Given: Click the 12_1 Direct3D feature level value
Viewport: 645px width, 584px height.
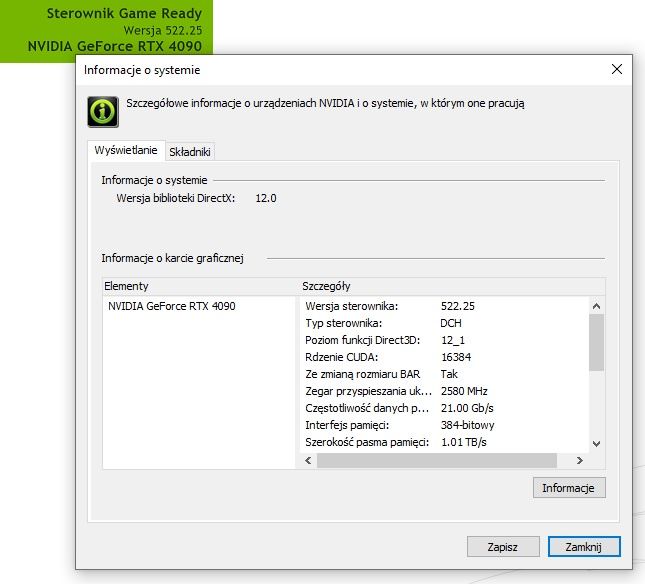Looking at the screenshot, I should (x=452, y=340).
